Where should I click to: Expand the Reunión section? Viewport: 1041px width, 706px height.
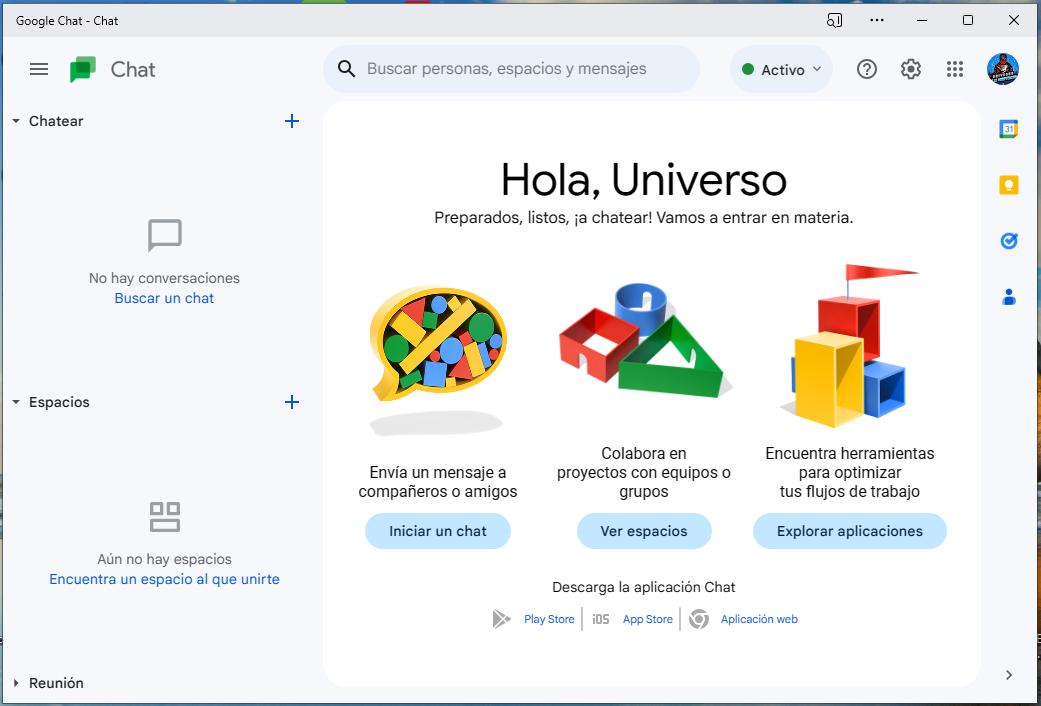tap(16, 683)
